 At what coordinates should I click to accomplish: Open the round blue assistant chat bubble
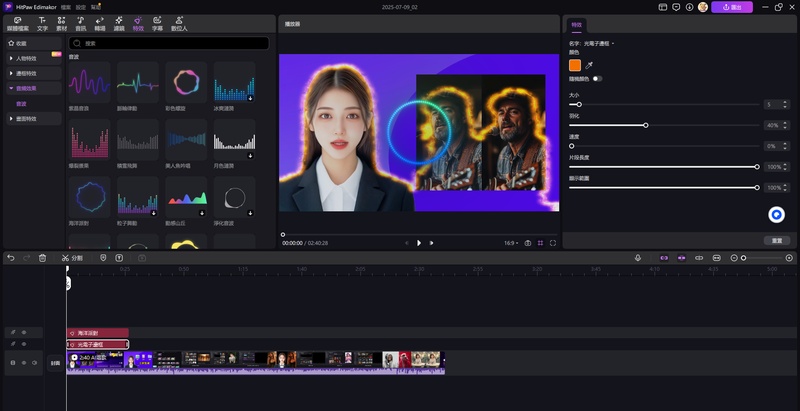pyautogui.click(x=777, y=215)
